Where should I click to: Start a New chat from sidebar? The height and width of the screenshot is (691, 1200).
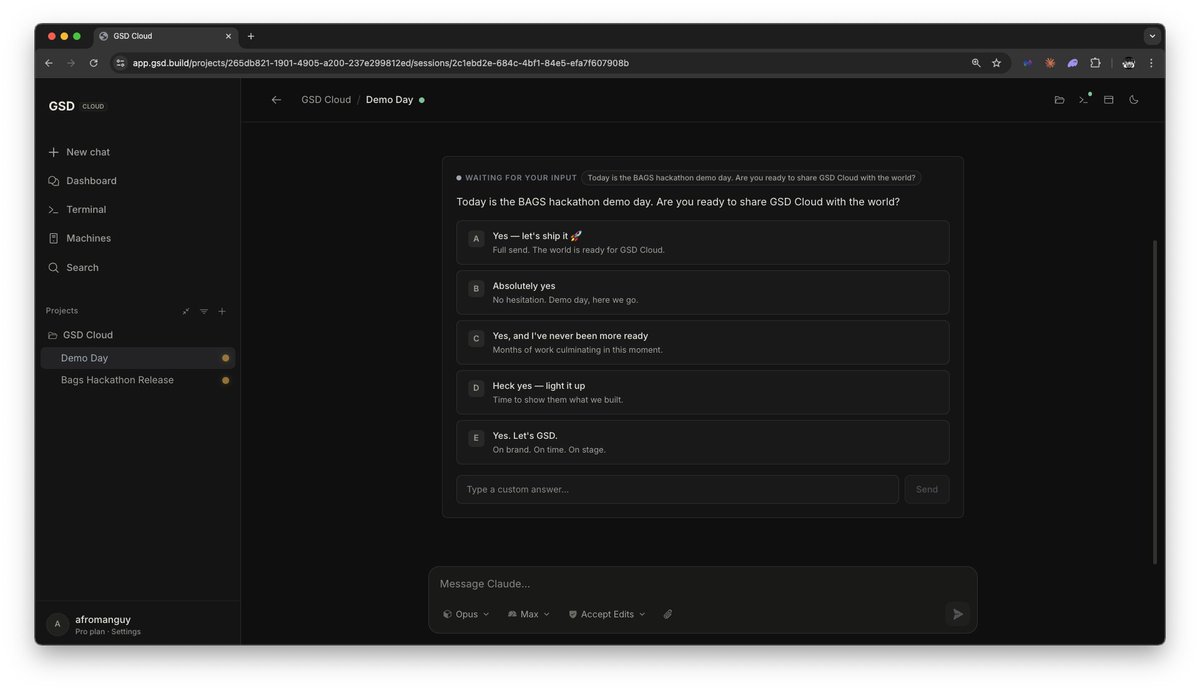click(x=79, y=152)
